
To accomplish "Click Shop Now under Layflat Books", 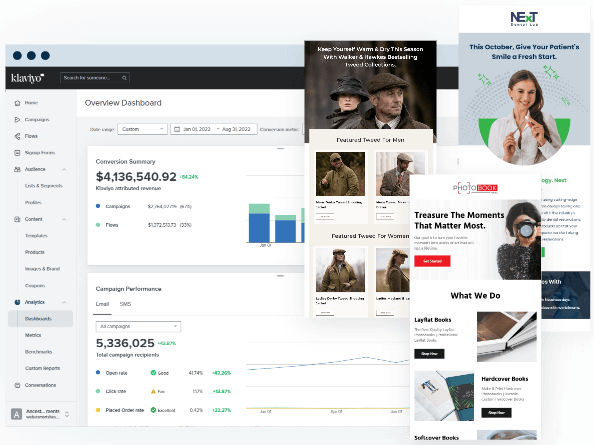I will [429, 354].
